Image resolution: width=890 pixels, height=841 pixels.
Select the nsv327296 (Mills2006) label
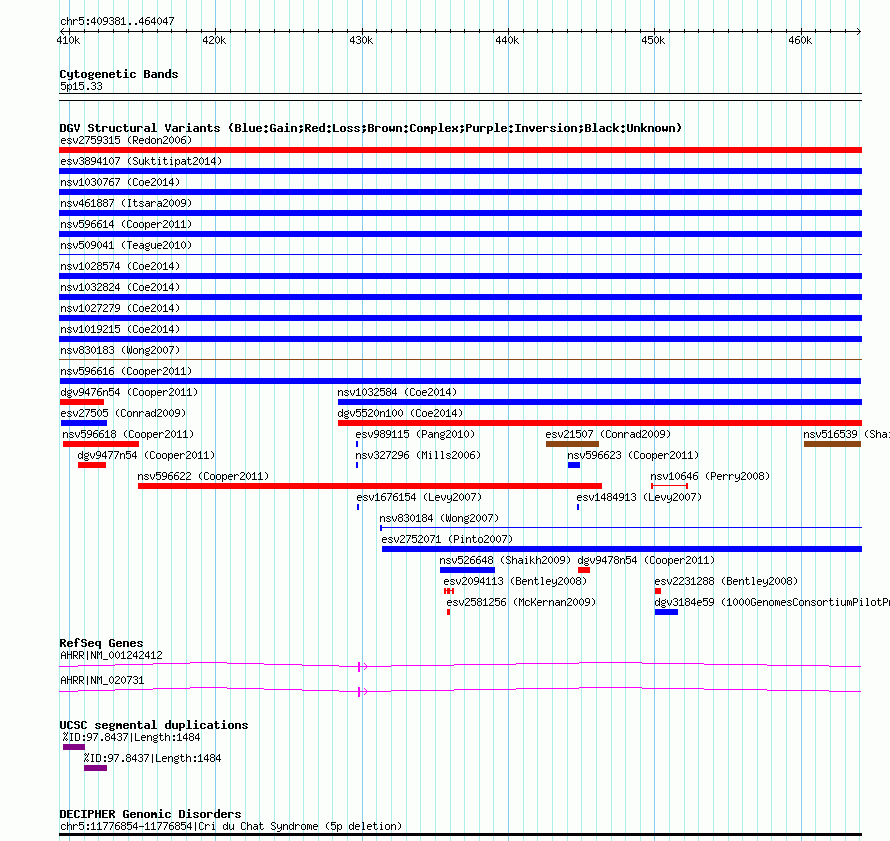click(x=418, y=455)
